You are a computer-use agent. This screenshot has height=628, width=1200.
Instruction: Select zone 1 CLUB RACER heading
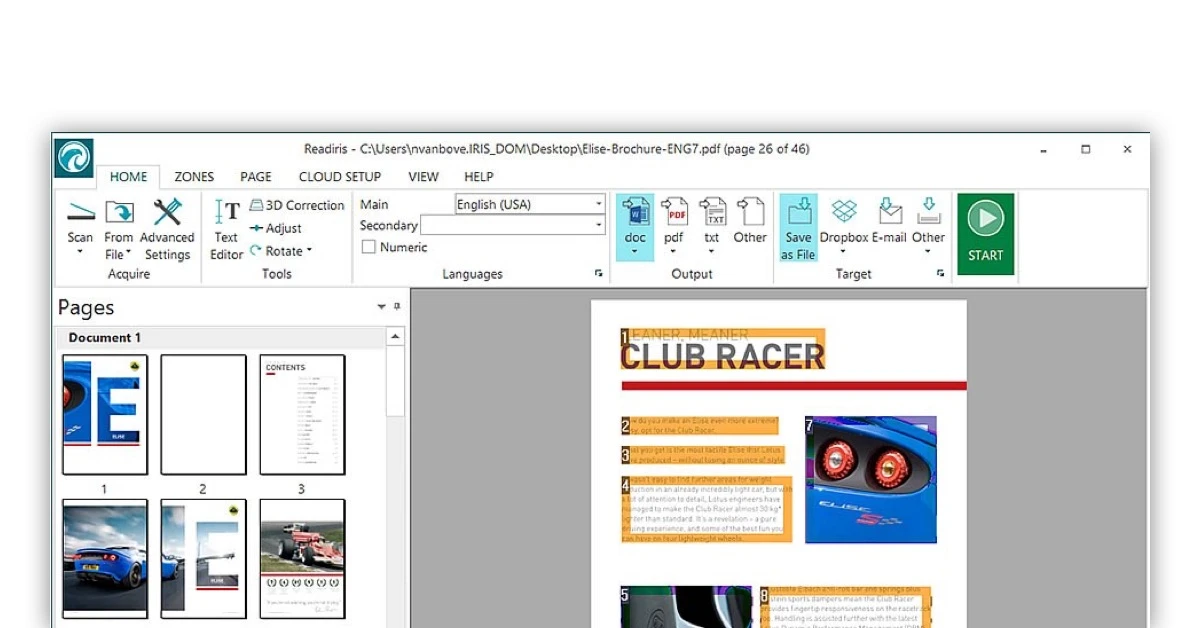[723, 350]
